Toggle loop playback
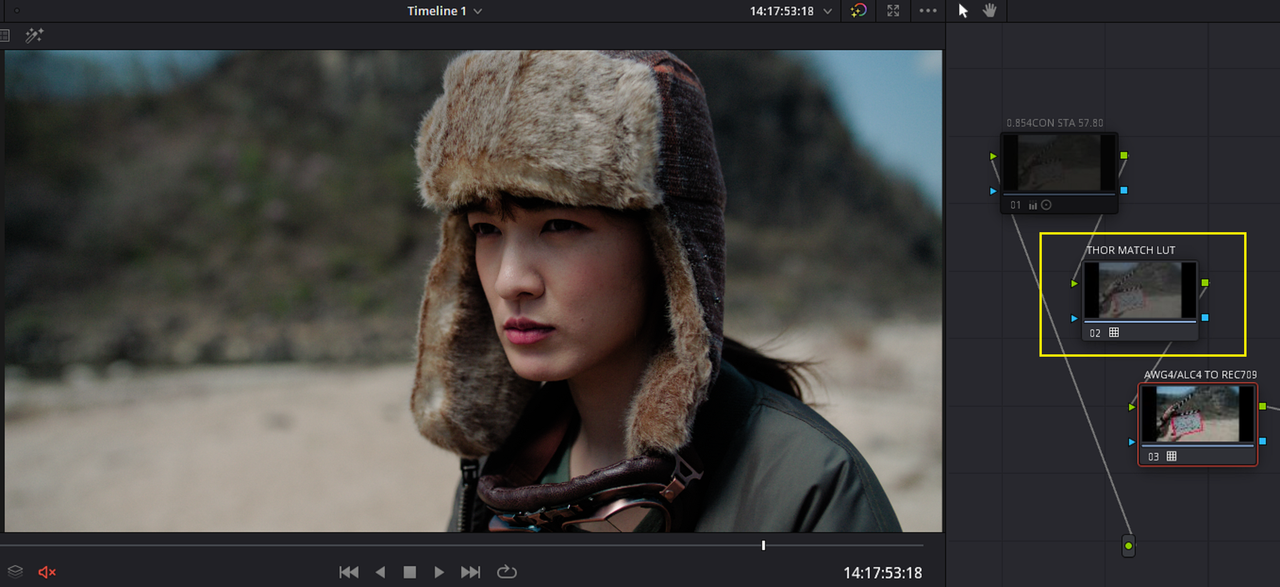Screen dimensions: 1280x587 (x=506, y=572)
